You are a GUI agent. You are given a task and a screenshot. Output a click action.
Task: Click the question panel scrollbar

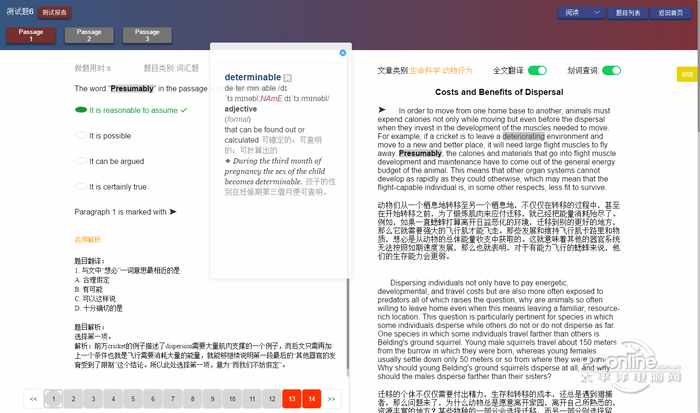click(348, 326)
